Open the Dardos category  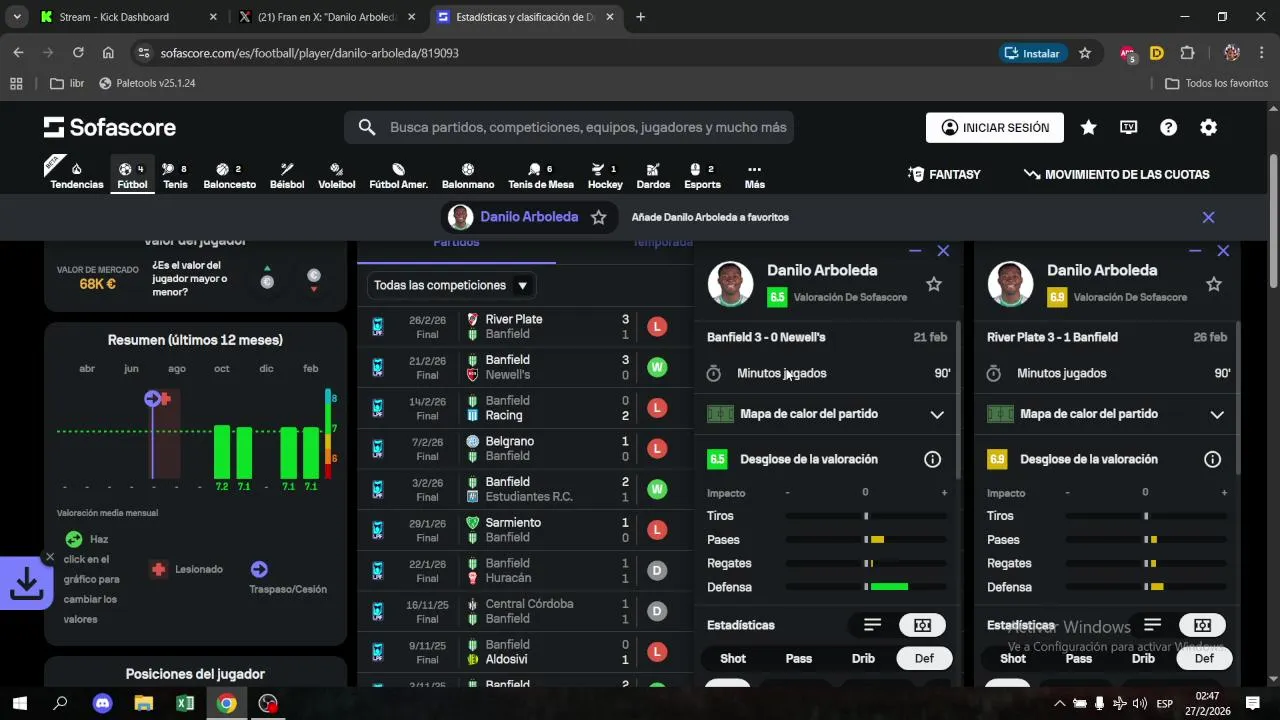[x=653, y=176]
